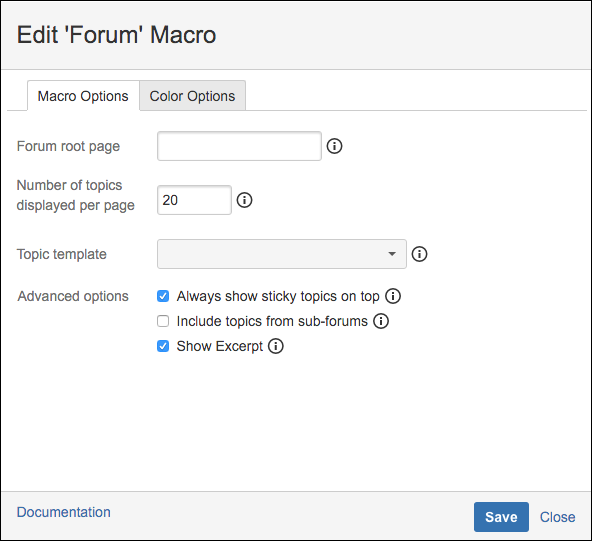Click info icon after sticky topics option
This screenshot has width=592, height=541.
pos(393,296)
